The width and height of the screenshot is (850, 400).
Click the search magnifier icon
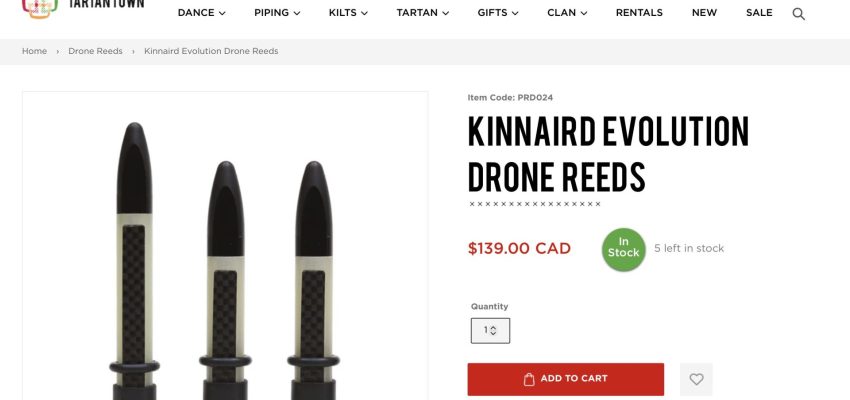(798, 13)
